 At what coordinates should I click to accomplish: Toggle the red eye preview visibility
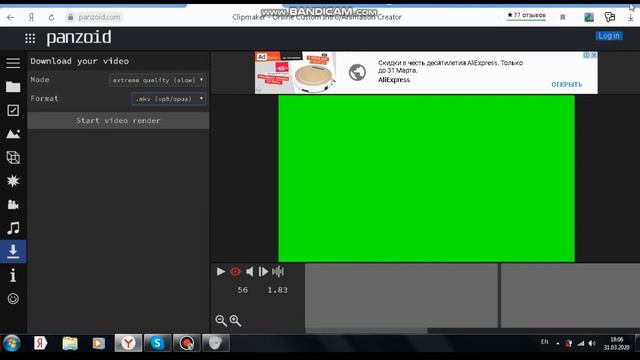click(235, 271)
